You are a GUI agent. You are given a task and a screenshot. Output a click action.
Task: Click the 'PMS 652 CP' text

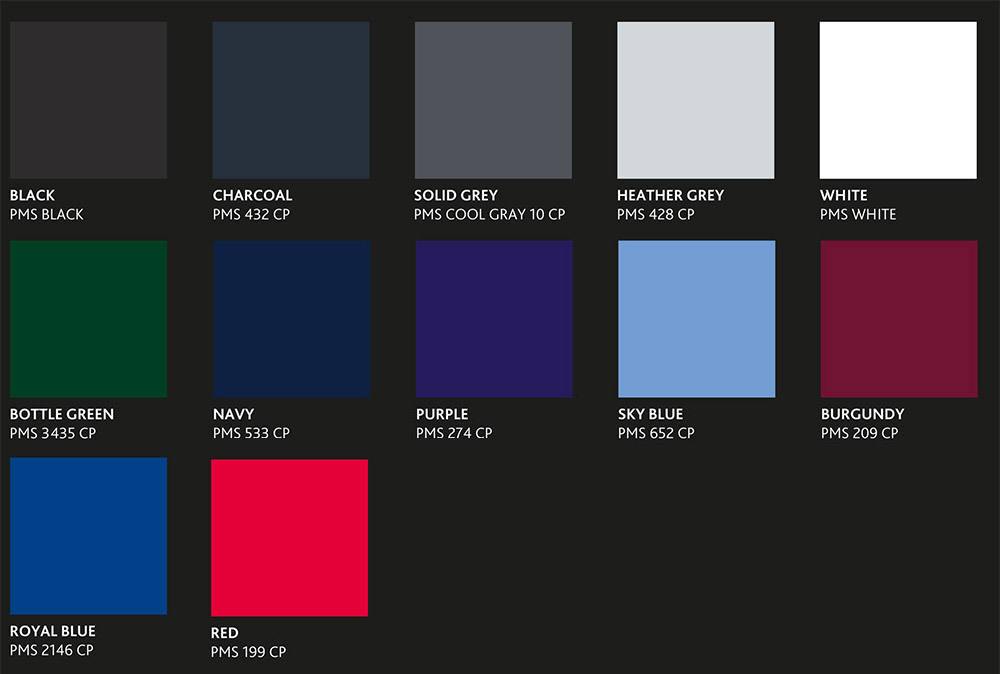point(656,433)
